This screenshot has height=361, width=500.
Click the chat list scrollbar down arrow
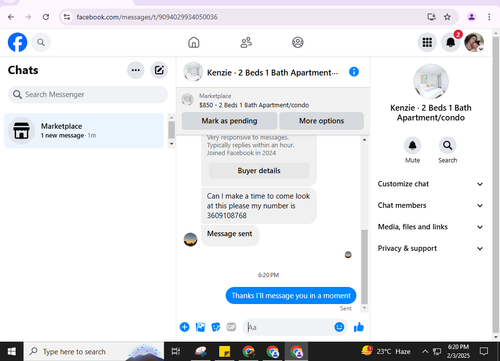pos(172,144)
